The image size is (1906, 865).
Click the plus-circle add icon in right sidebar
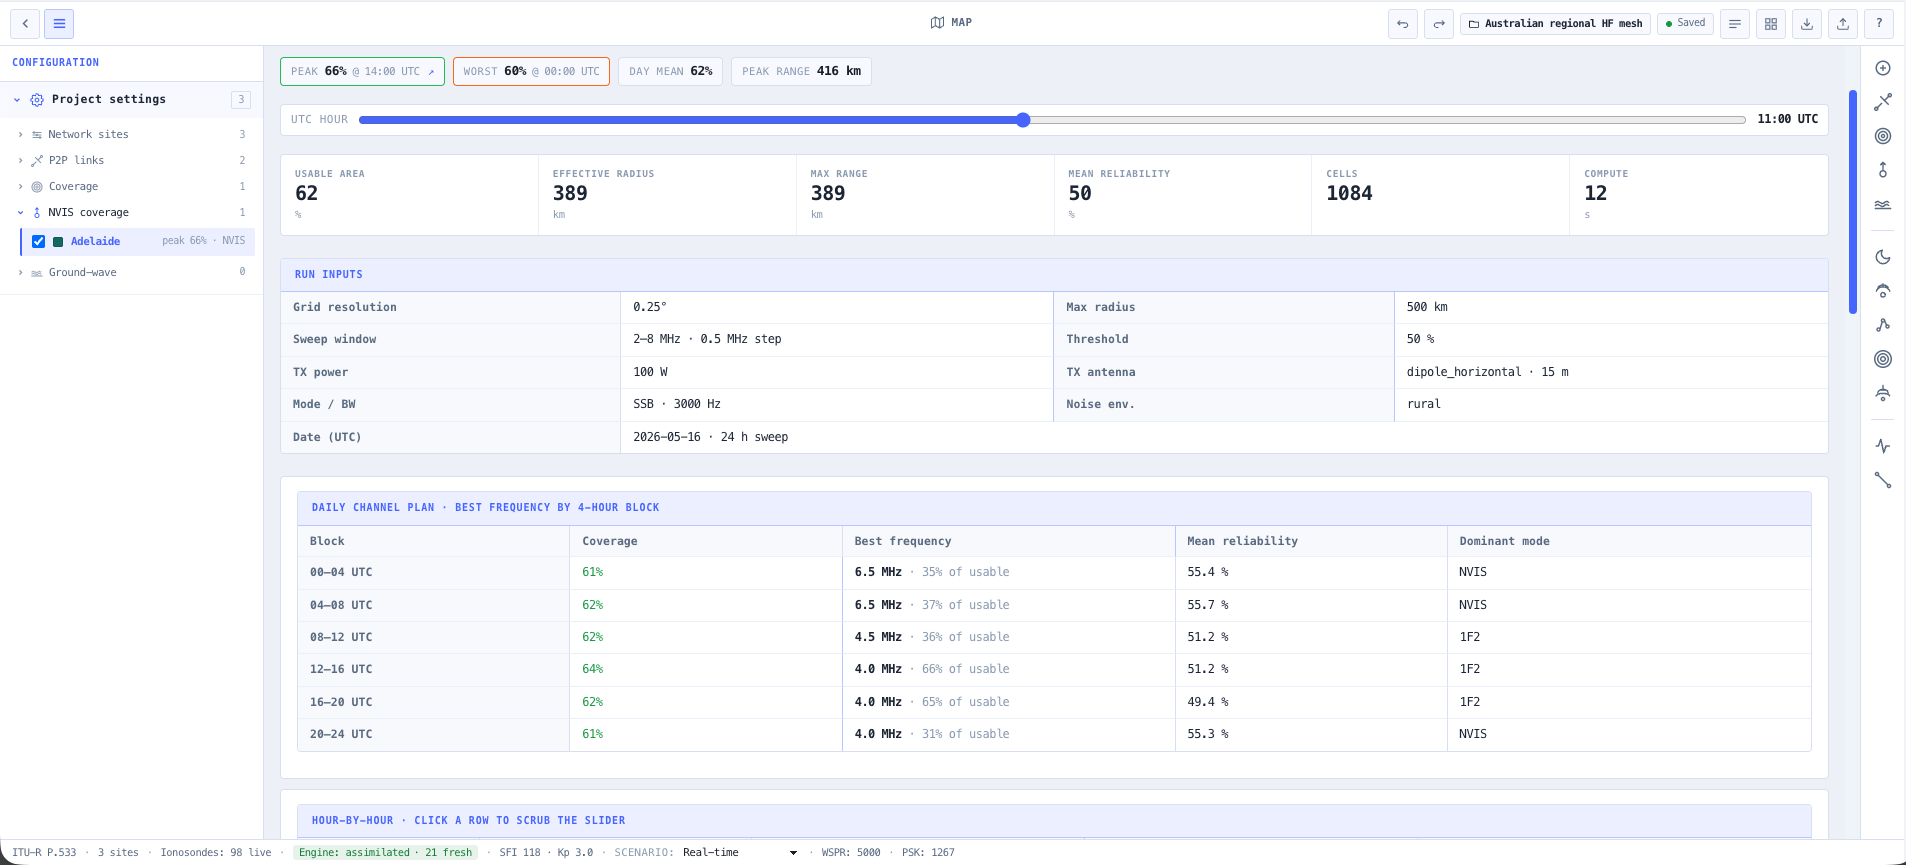pyautogui.click(x=1883, y=68)
